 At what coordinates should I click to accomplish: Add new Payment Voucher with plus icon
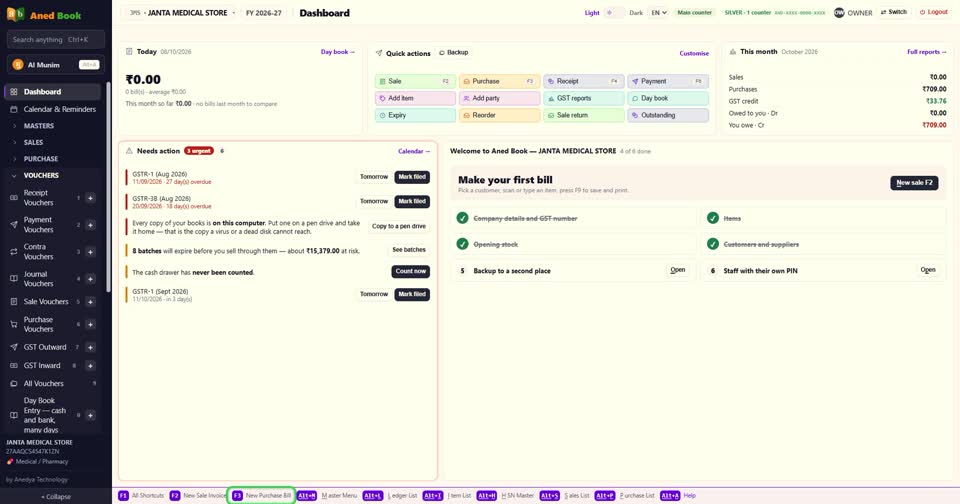tap(90, 225)
